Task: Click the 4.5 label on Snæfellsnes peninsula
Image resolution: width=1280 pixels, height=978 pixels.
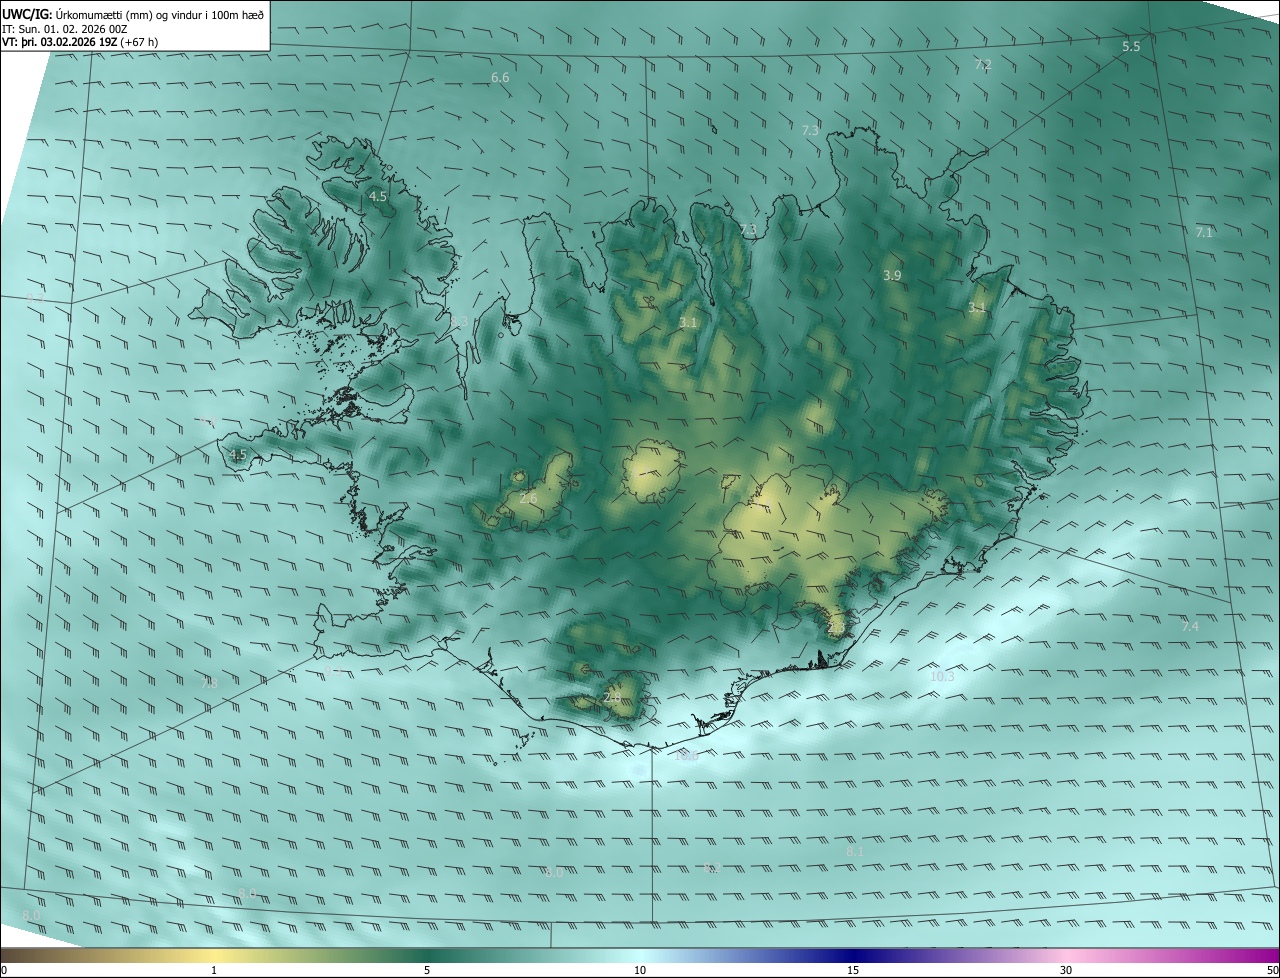Action: pyautogui.click(x=238, y=455)
